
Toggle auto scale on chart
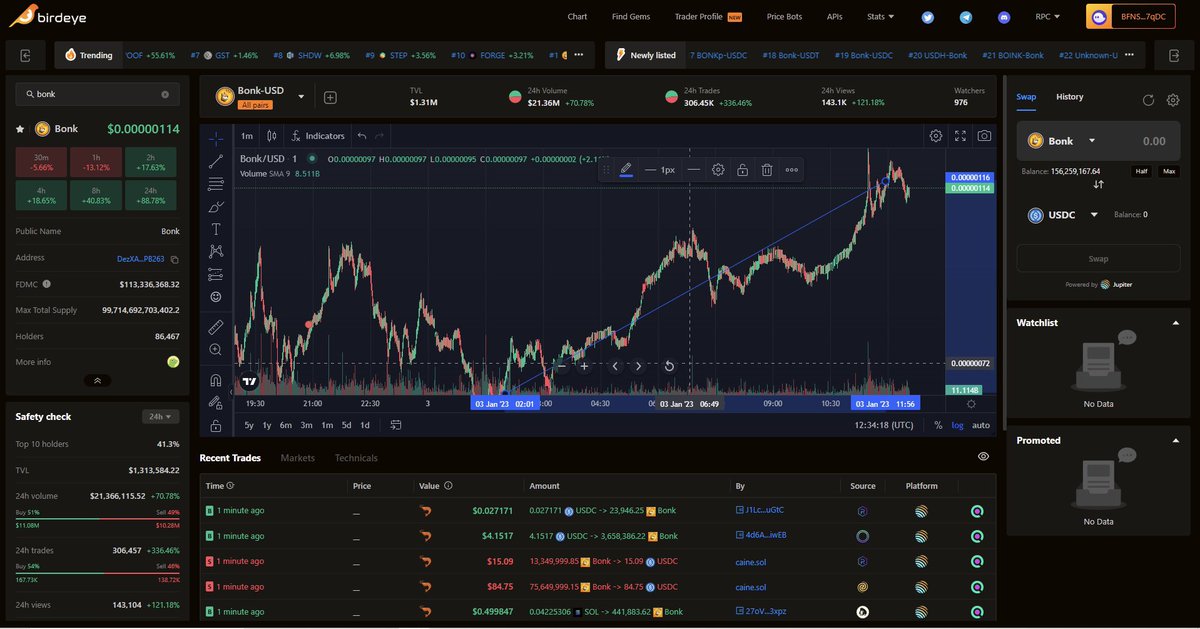981,425
